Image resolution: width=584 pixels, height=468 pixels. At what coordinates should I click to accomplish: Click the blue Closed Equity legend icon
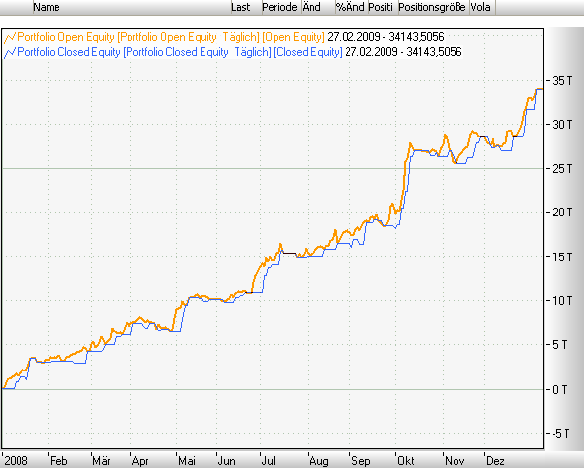coord(10,52)
